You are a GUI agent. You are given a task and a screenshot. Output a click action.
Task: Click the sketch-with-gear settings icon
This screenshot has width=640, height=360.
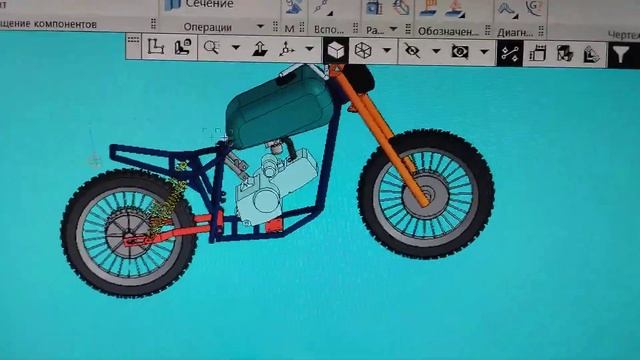[183, 47]
